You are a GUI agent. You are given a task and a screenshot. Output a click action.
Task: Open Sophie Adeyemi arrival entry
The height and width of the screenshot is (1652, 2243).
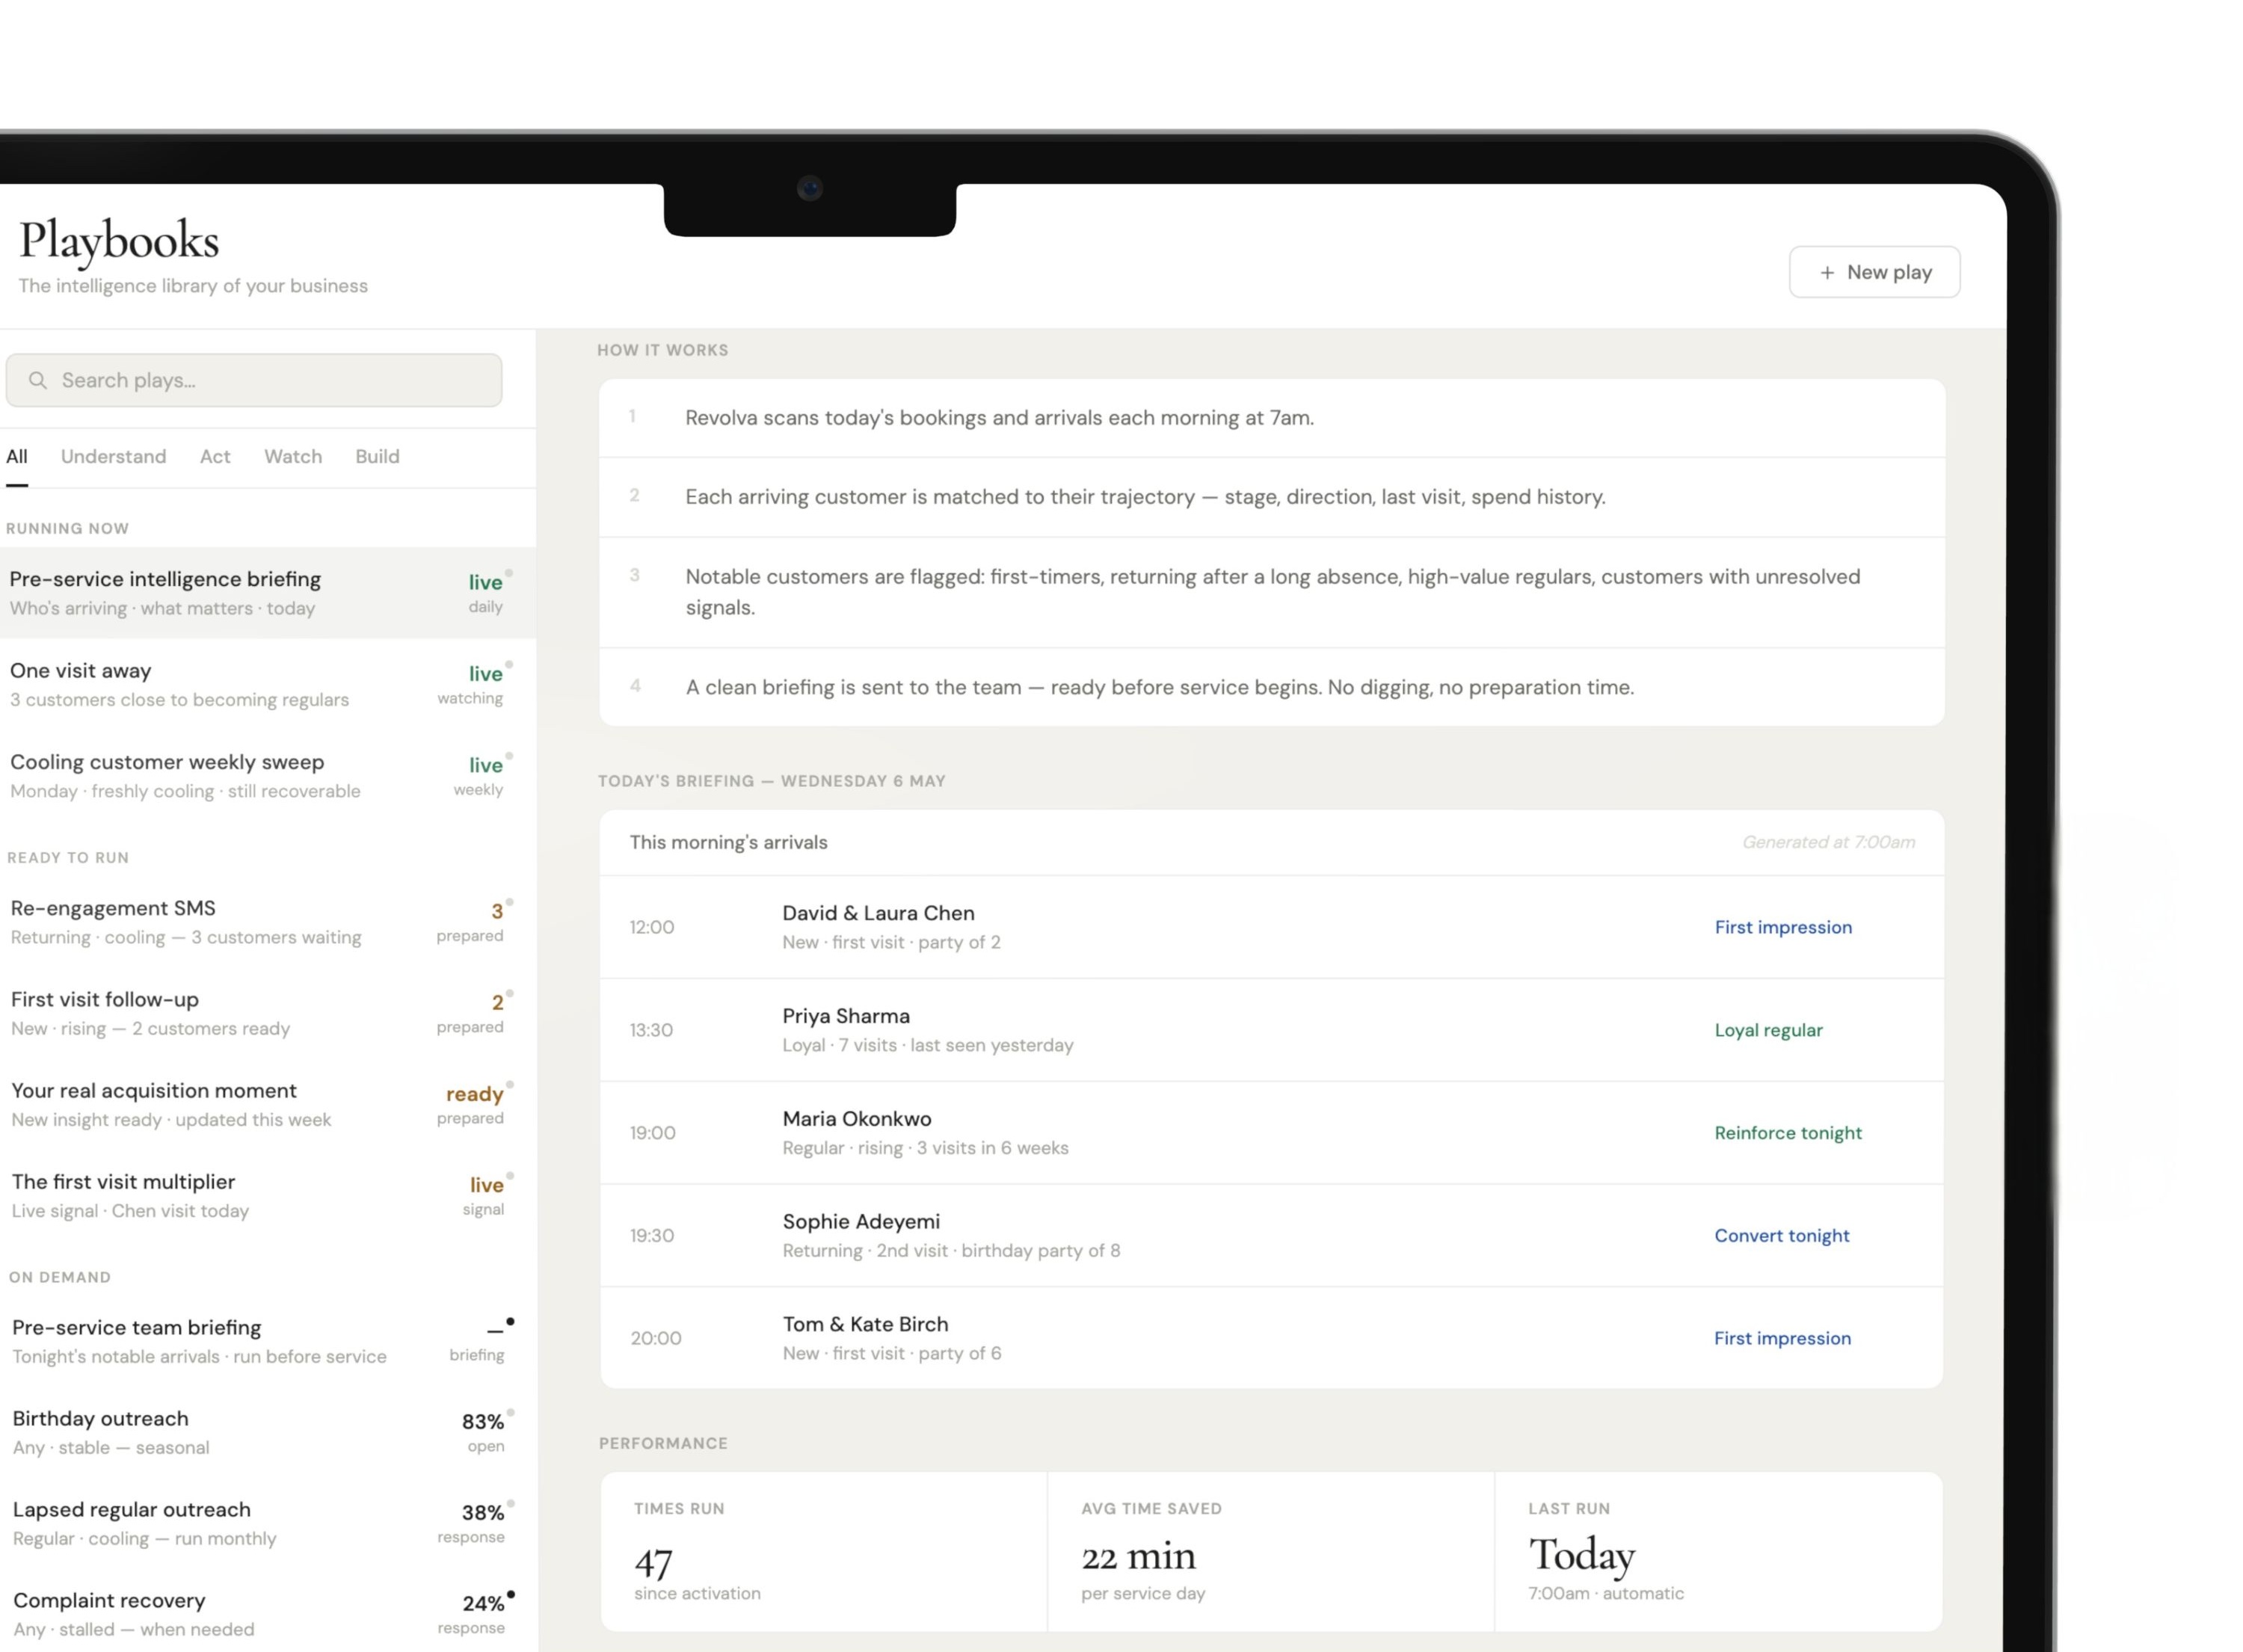(x=1271, y=1236)
